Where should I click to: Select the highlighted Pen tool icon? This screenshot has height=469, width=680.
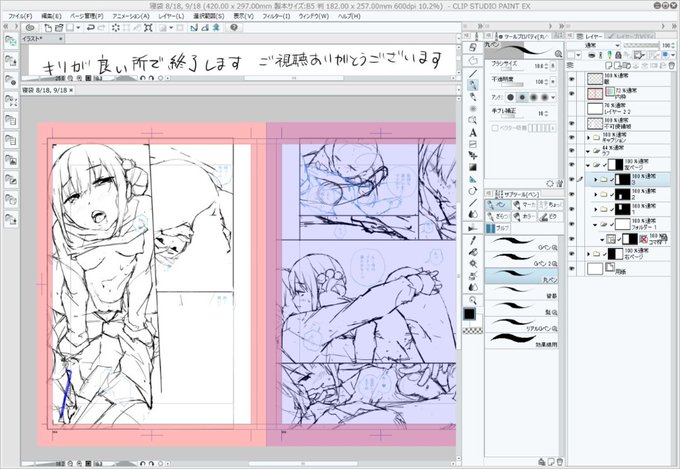473,85
